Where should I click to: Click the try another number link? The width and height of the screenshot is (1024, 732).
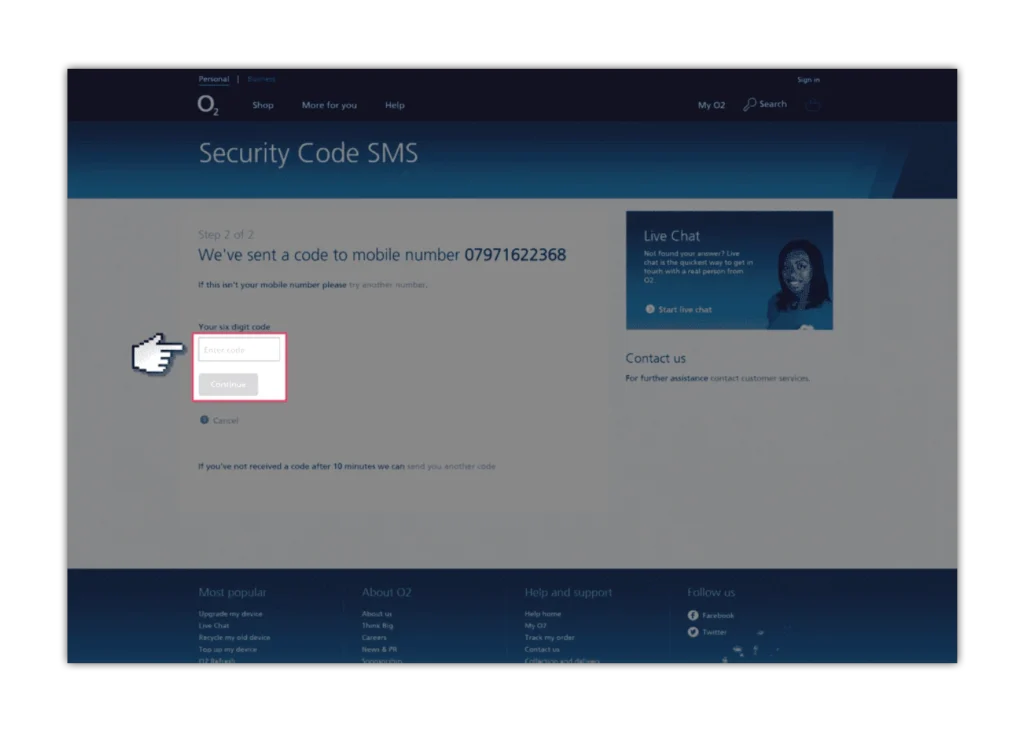(387, 285)
